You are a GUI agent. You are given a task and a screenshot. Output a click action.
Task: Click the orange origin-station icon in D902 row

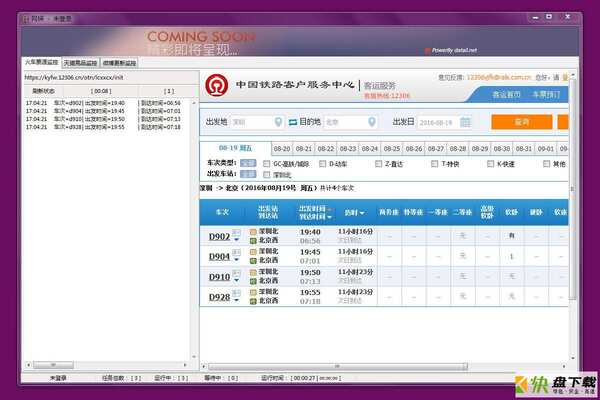[x=253, y=232]
